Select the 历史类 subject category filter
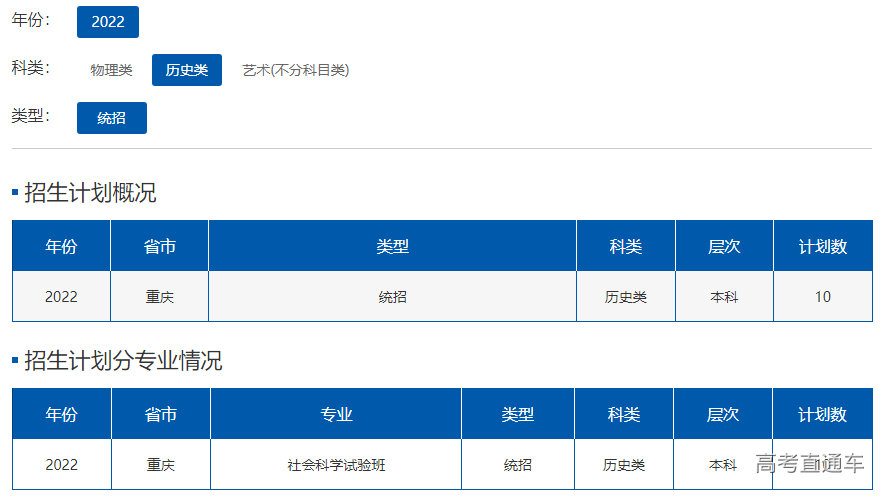 point(187,70)
